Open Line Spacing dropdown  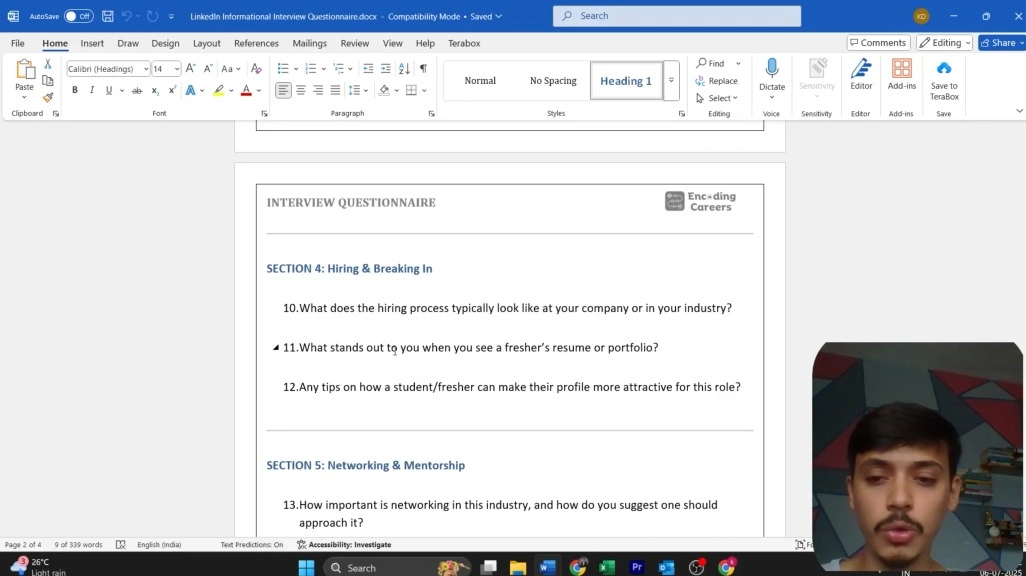tap(358, 90)
